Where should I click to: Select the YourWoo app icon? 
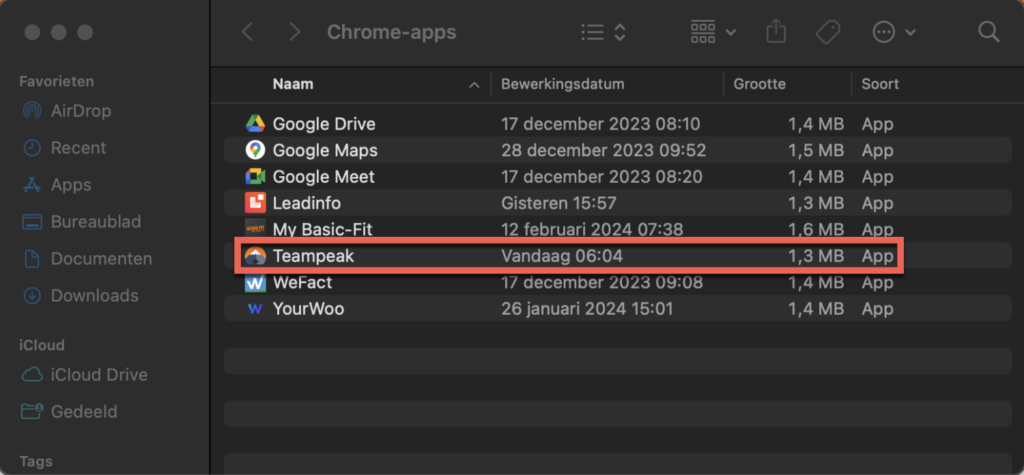click(x=255, y=309)
